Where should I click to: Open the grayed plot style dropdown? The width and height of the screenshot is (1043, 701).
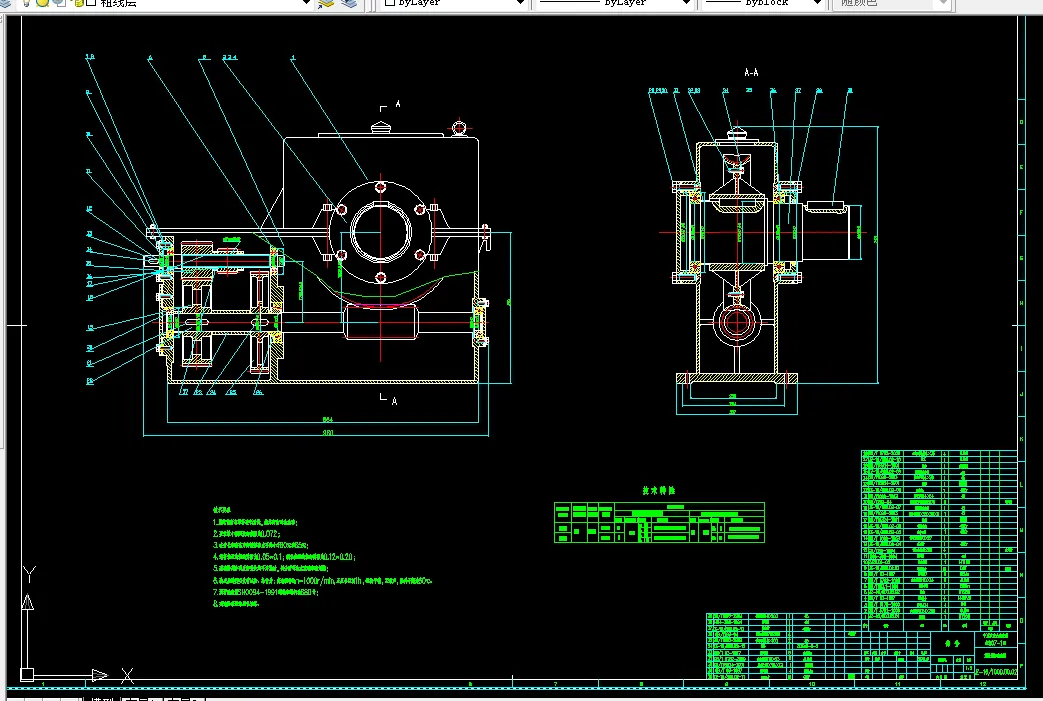pyautogui.click(x=943, y=3)
